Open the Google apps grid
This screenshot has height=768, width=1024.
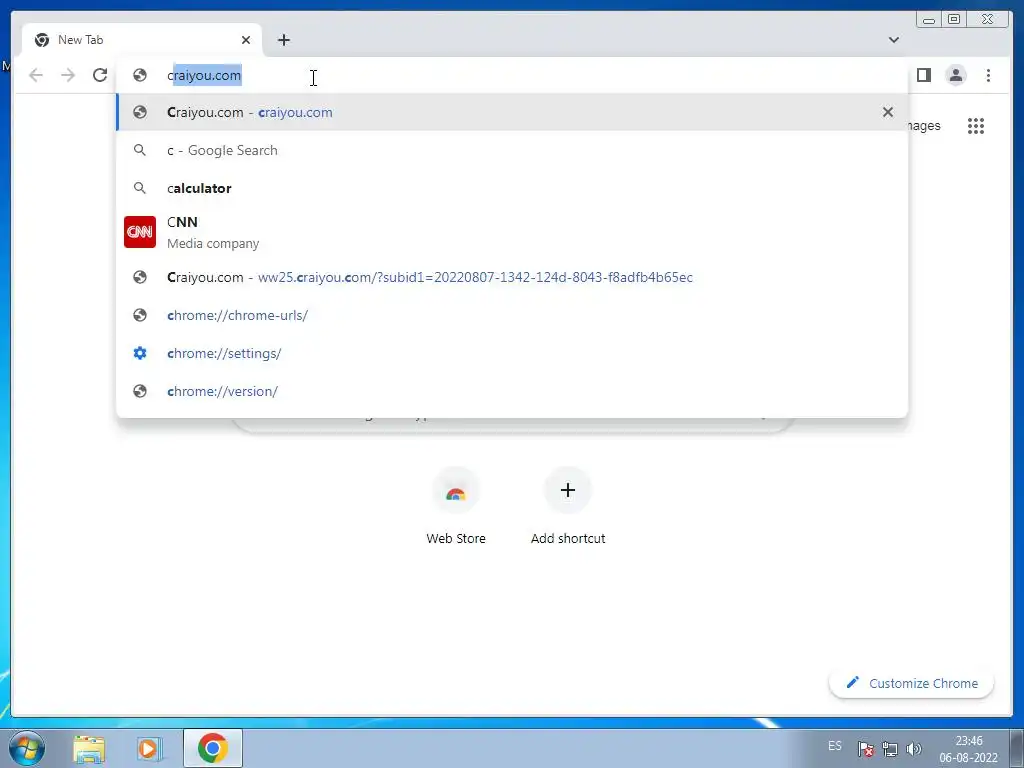[x=976, y=125]
